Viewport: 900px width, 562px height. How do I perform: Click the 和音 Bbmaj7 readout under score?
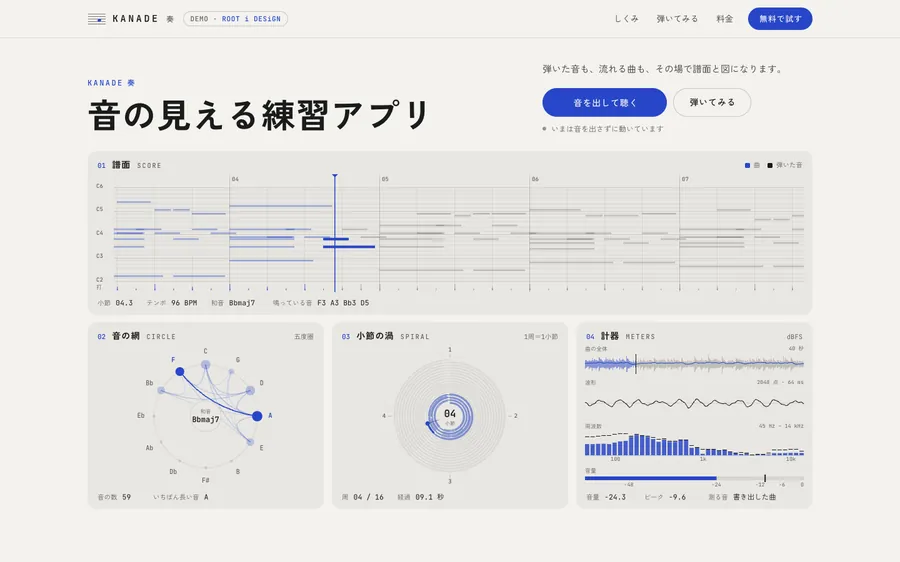pos(232,303)
